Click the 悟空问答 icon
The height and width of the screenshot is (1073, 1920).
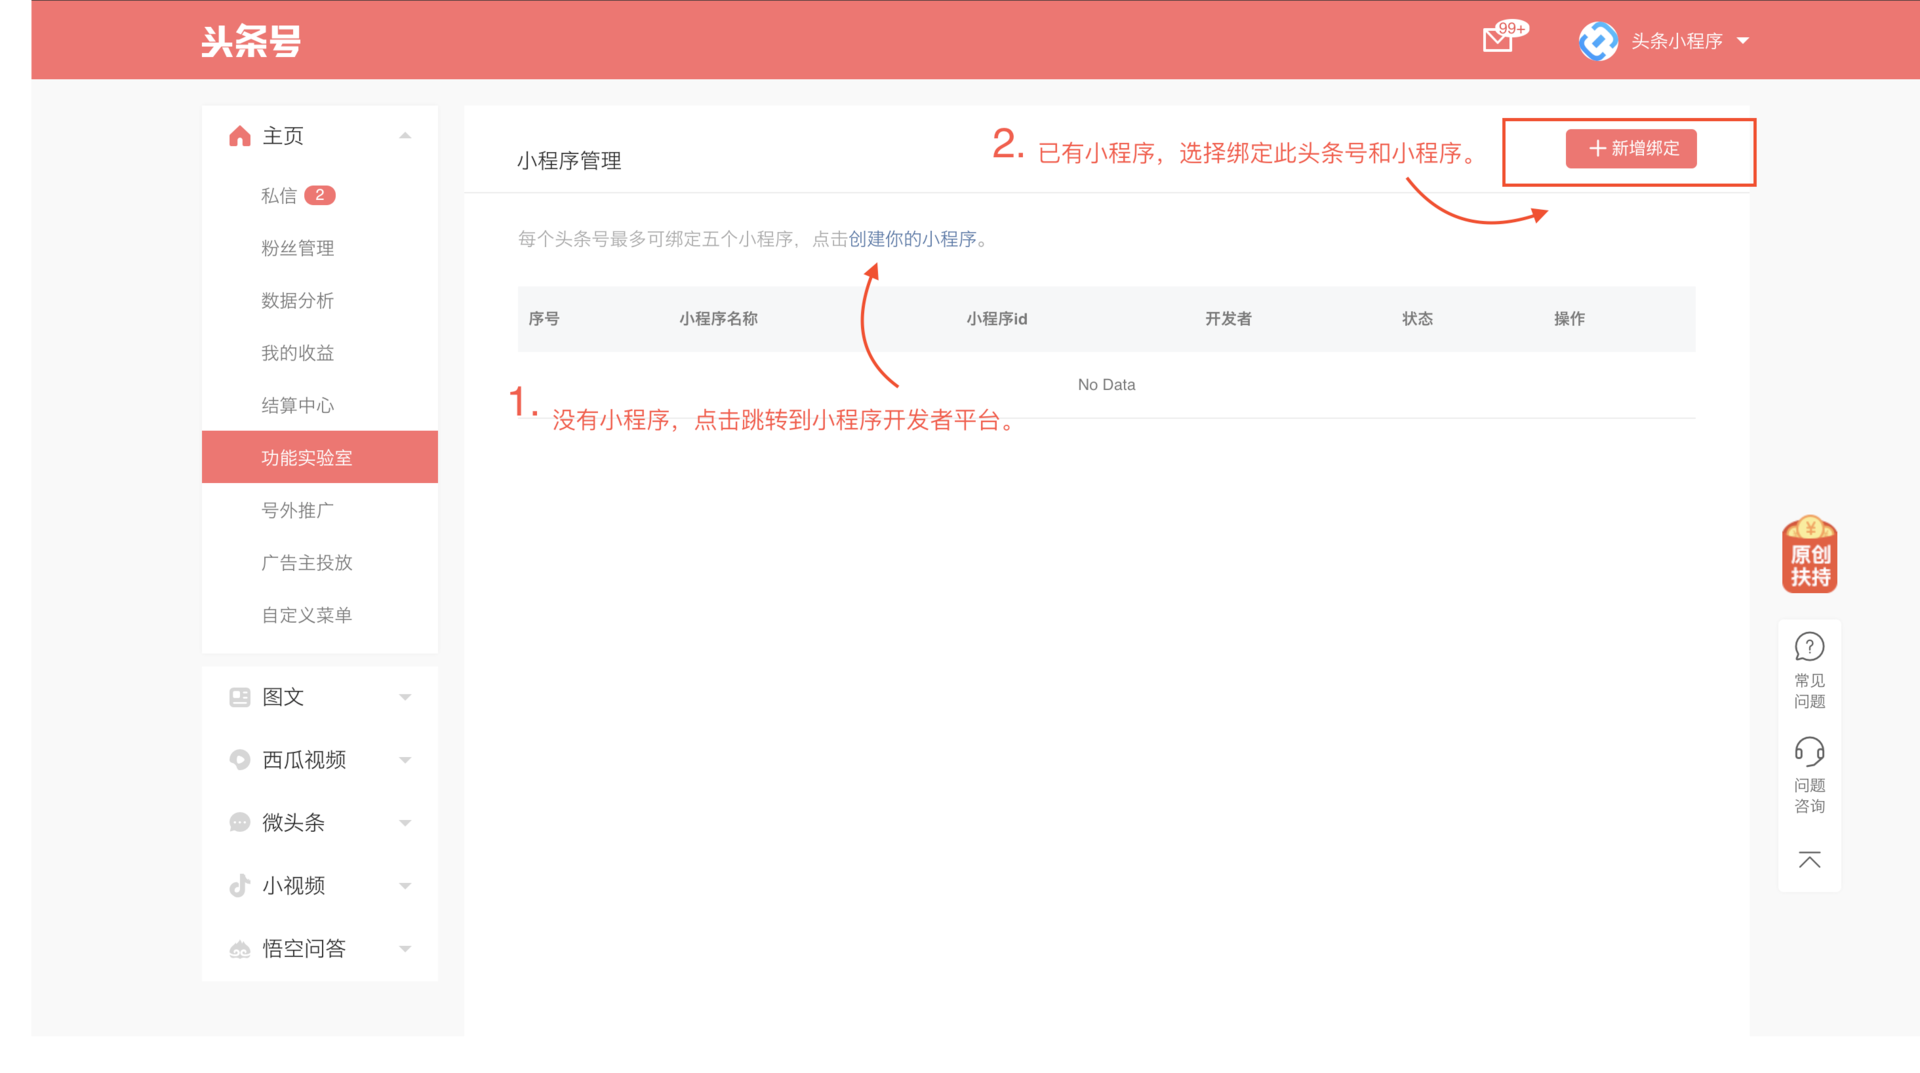pos(239,949)
